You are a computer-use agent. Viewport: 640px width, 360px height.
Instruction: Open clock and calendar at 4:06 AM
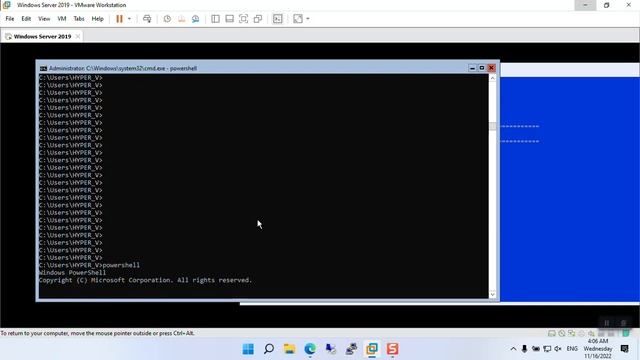(x=598, y=349)
